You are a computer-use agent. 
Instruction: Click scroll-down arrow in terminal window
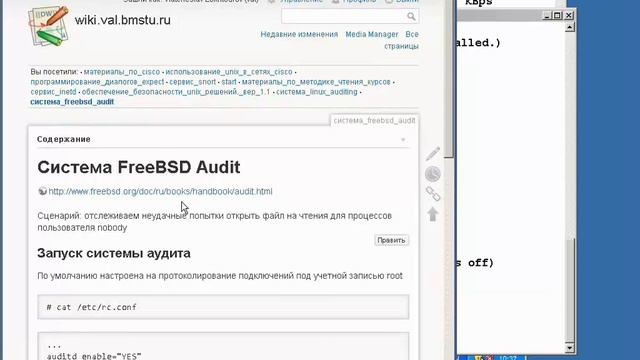[x=569, y=348]
